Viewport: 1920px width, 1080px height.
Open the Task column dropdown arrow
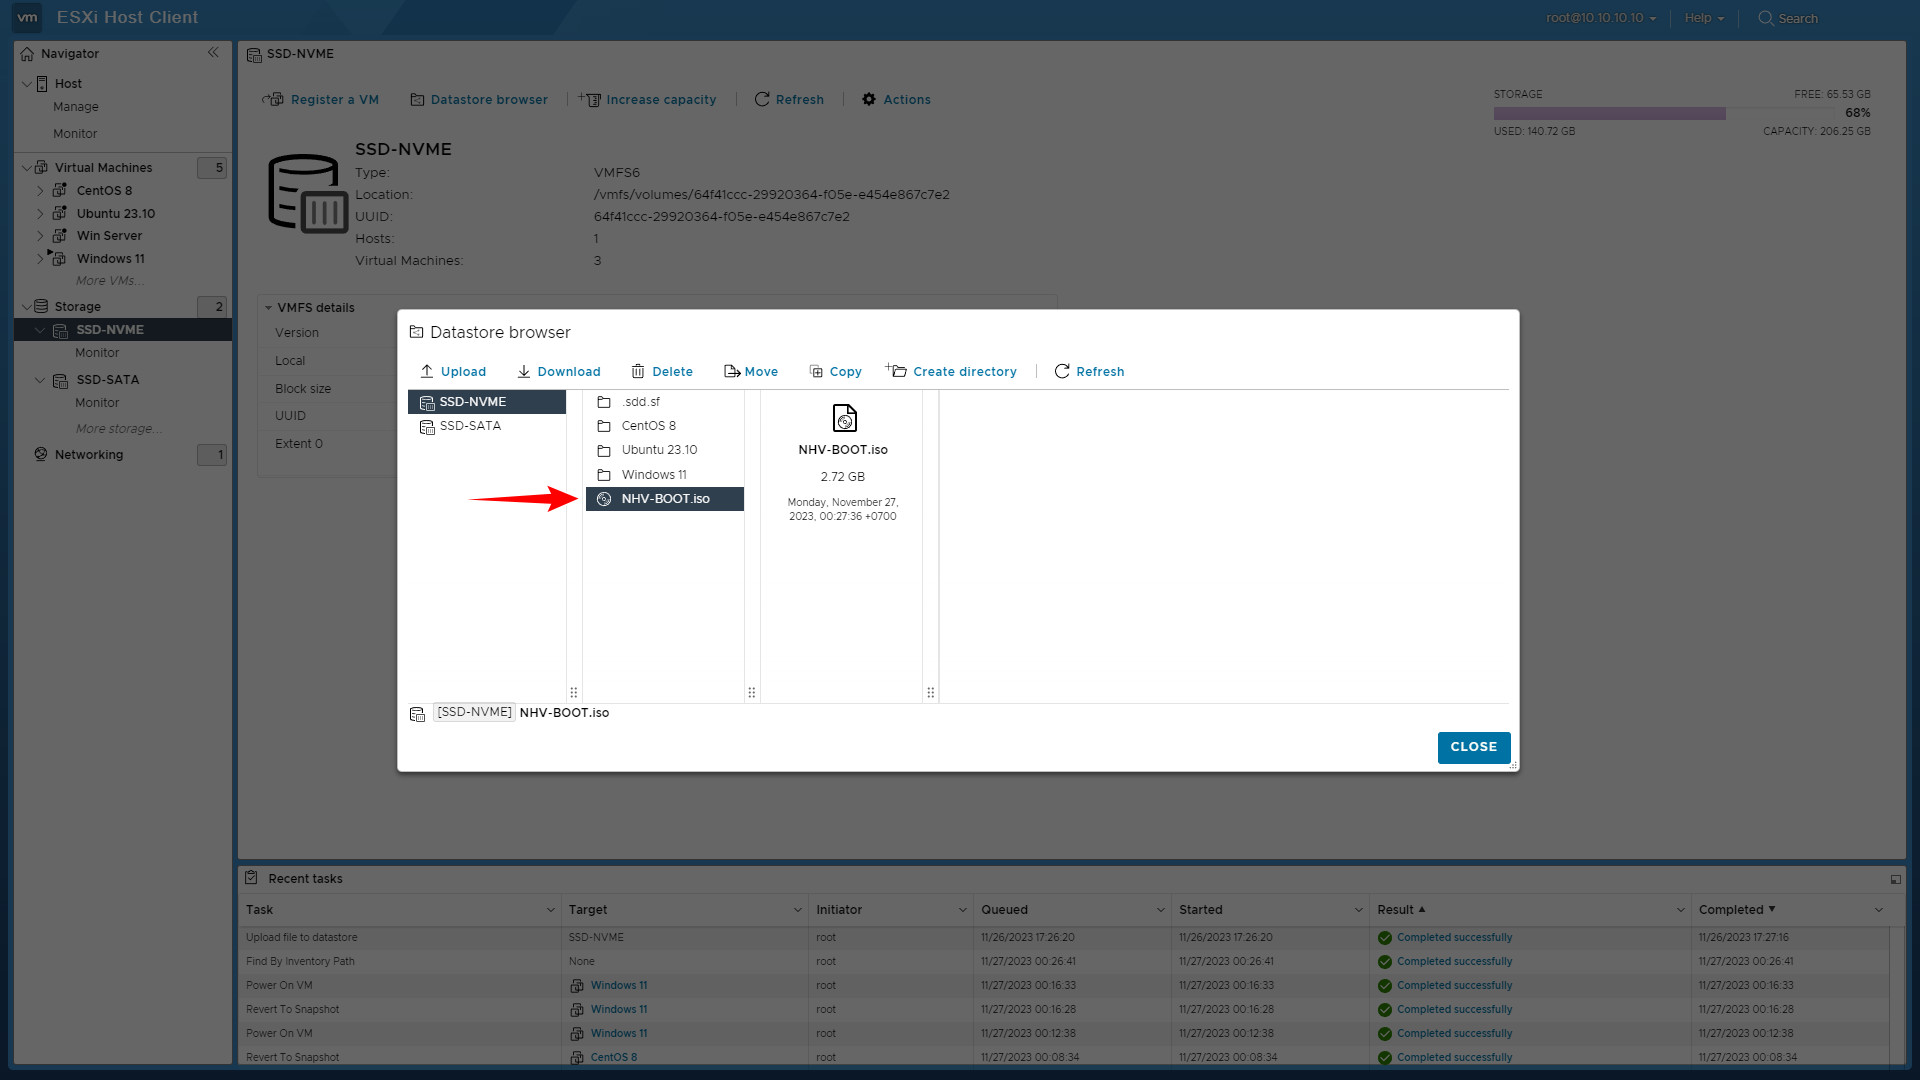[550, 910]
